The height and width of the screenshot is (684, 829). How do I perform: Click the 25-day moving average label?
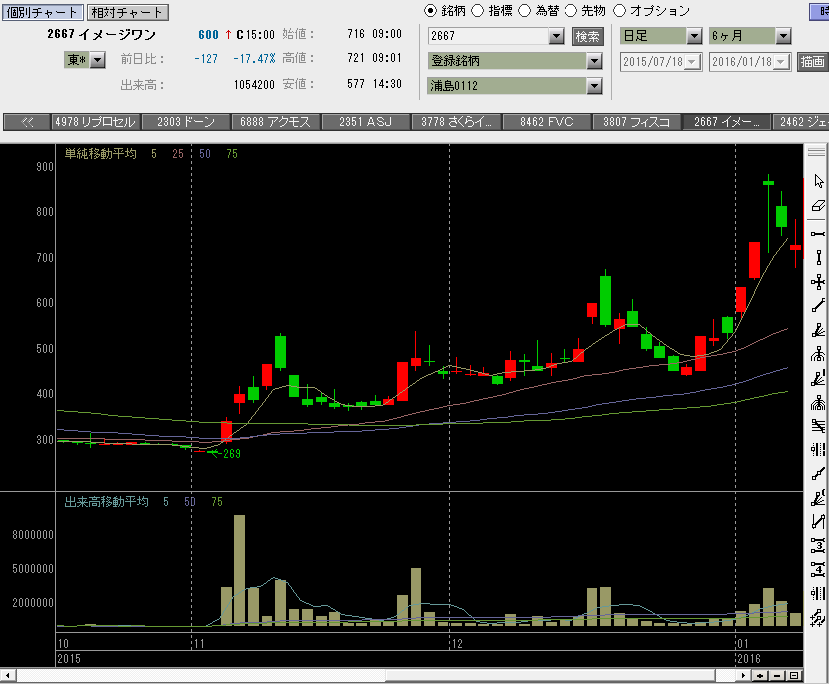point(178,154)
